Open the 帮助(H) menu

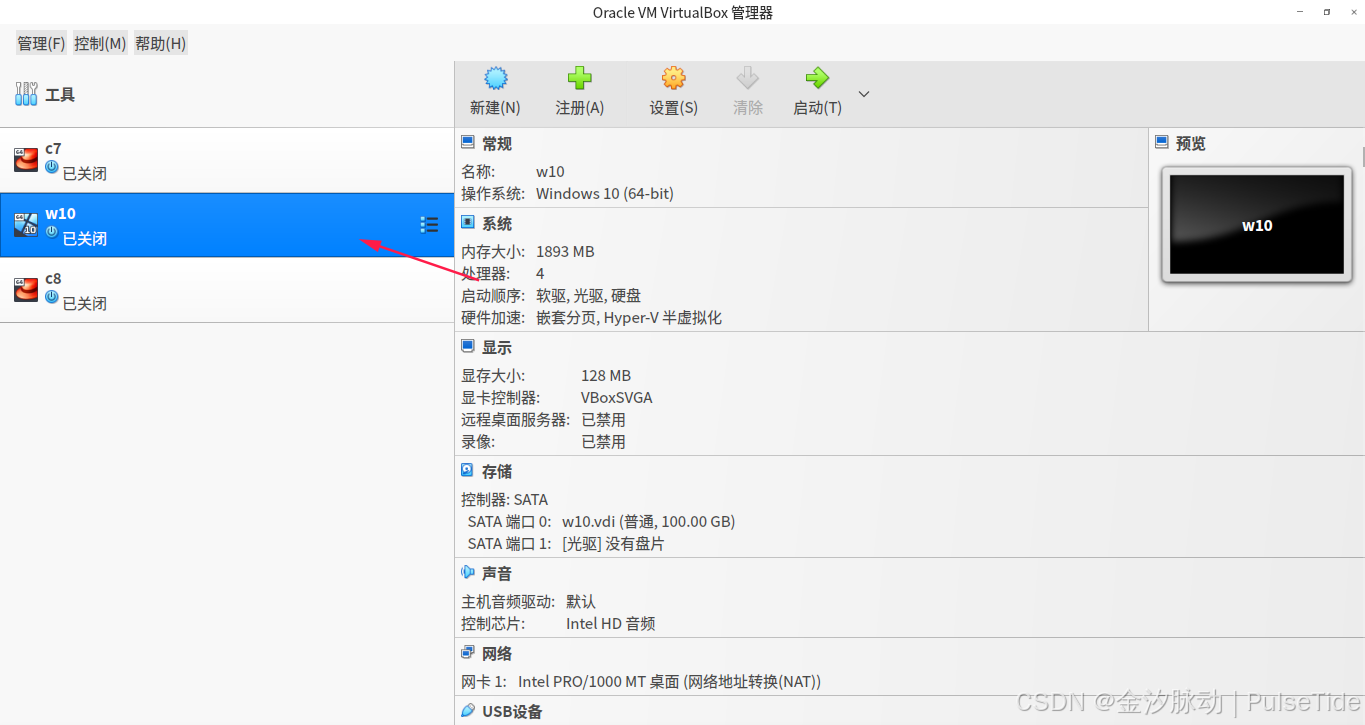[160, 43]
